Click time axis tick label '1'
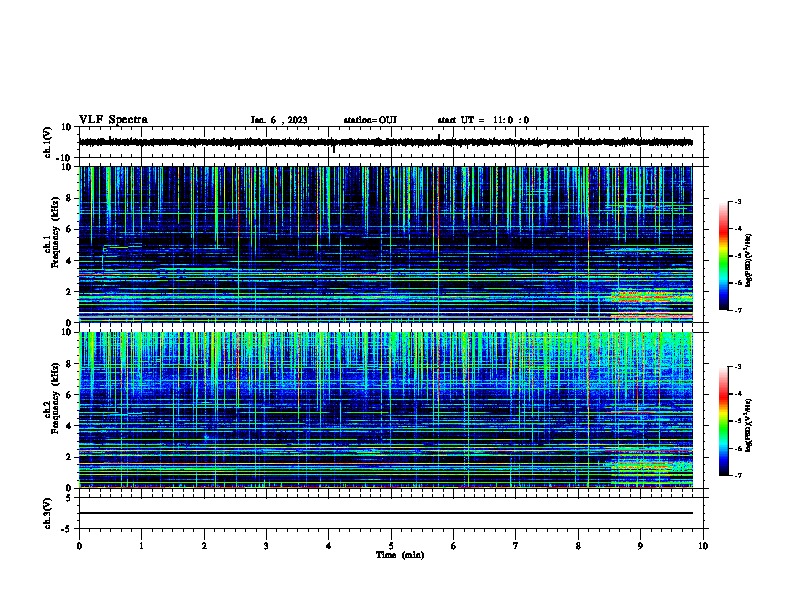Image resolution: width=792 pixels, height=612 pixels. pyautogui.click(x=141, y=546)
